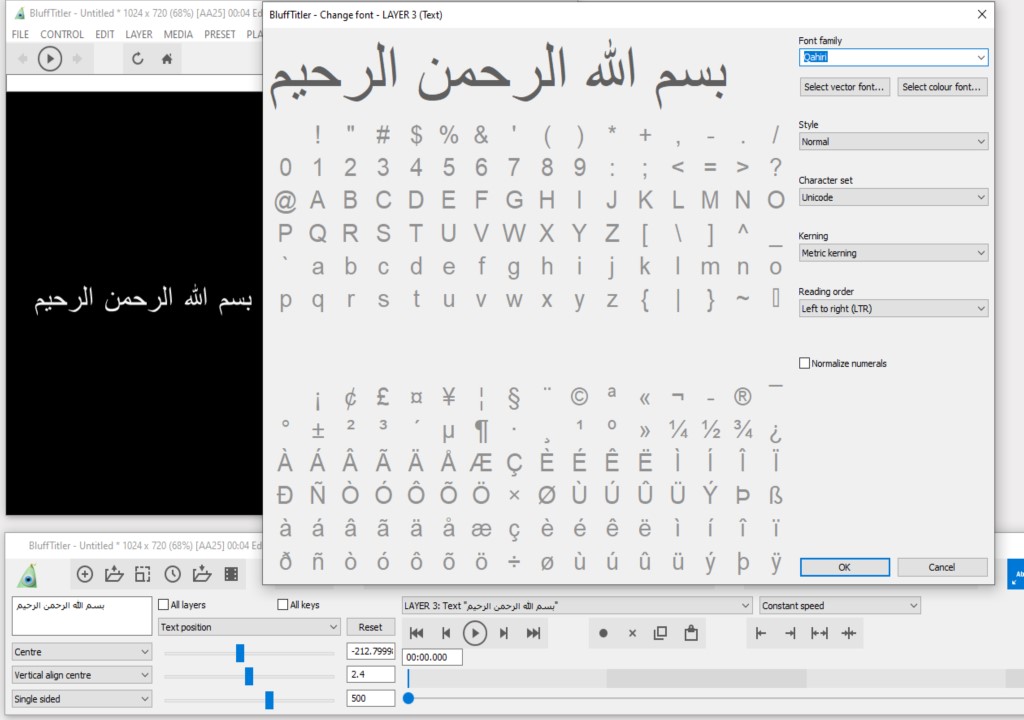
Task: Open the Centre alignment dropdown
Action: click(82, 652)
